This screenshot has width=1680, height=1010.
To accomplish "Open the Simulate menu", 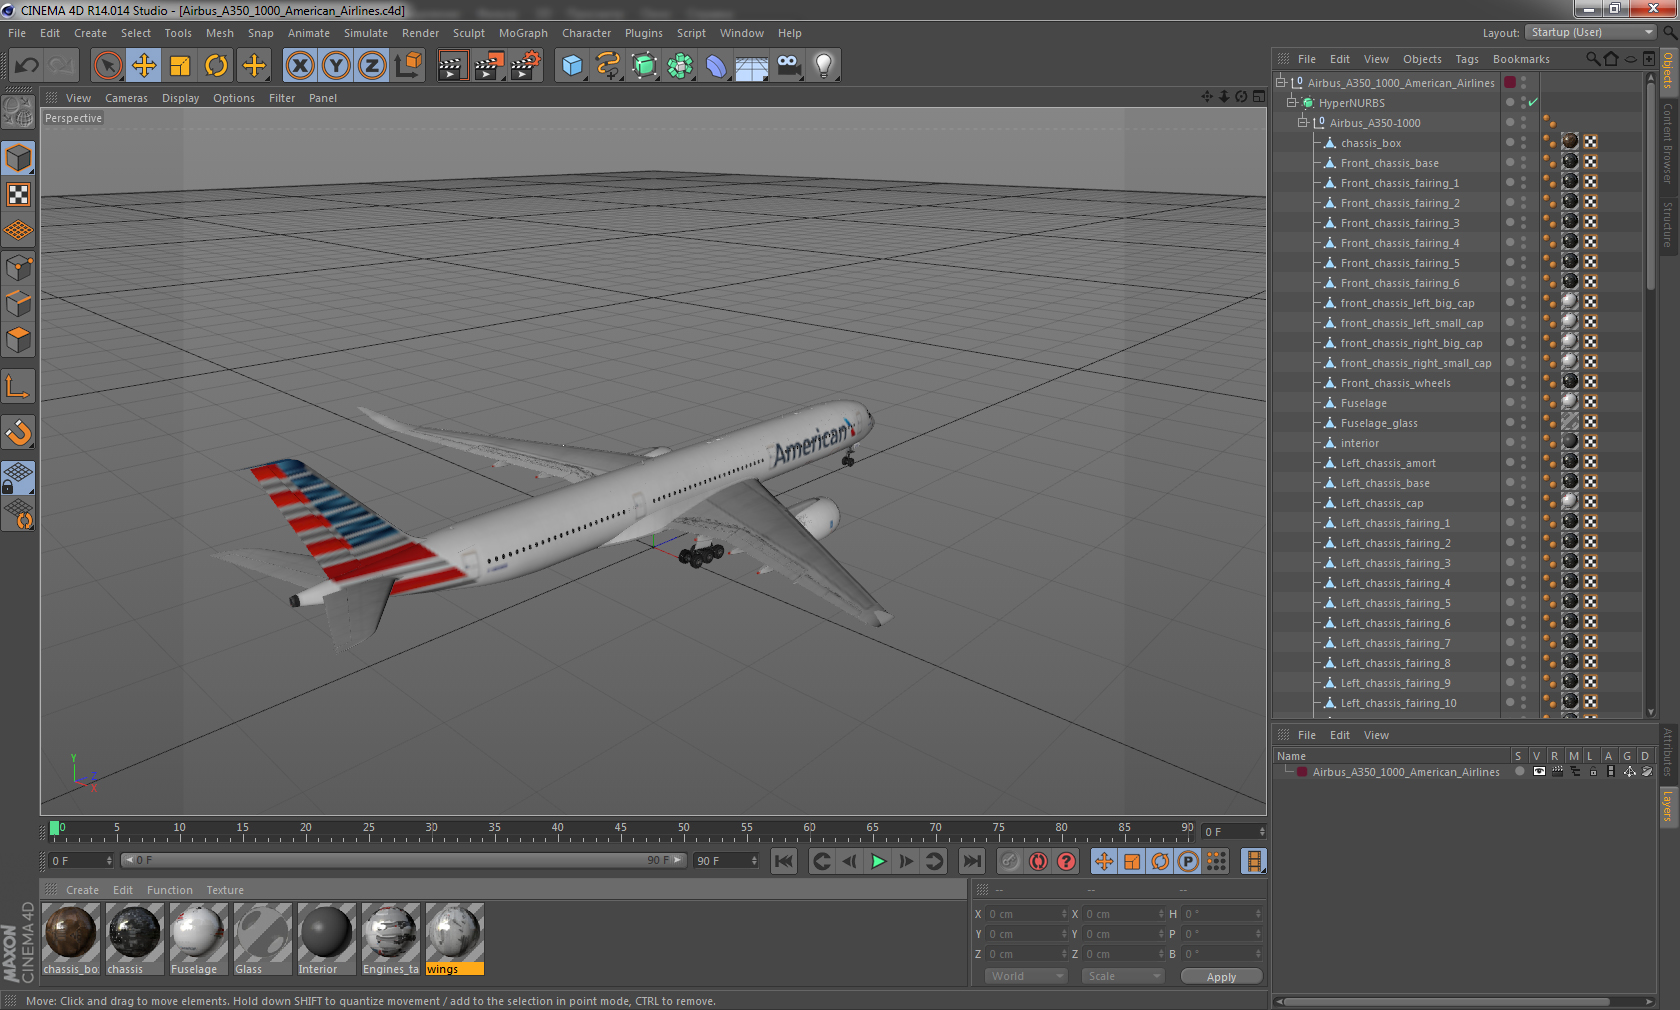I will click(366, 33).
